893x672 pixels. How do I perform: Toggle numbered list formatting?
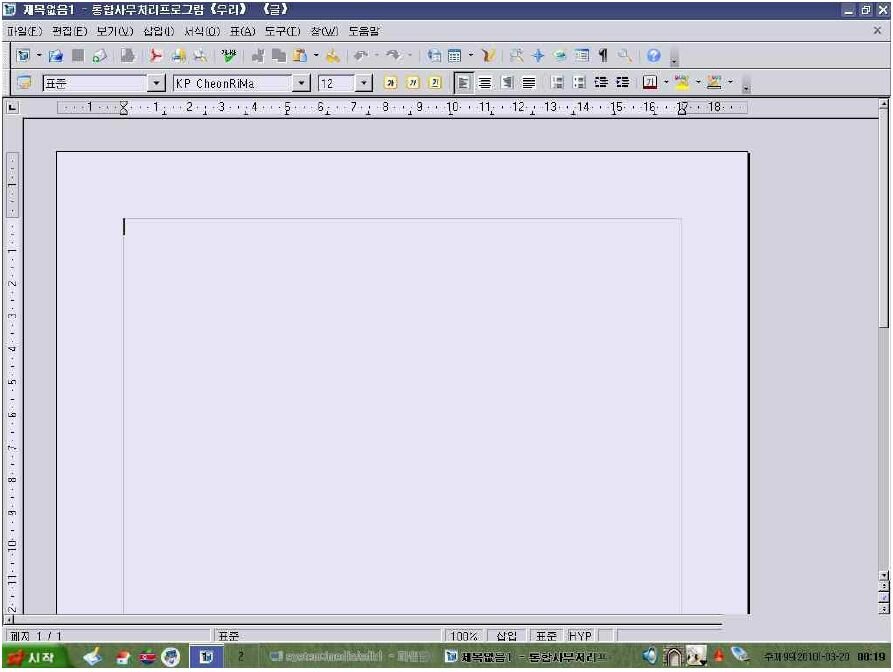[558, 83]
